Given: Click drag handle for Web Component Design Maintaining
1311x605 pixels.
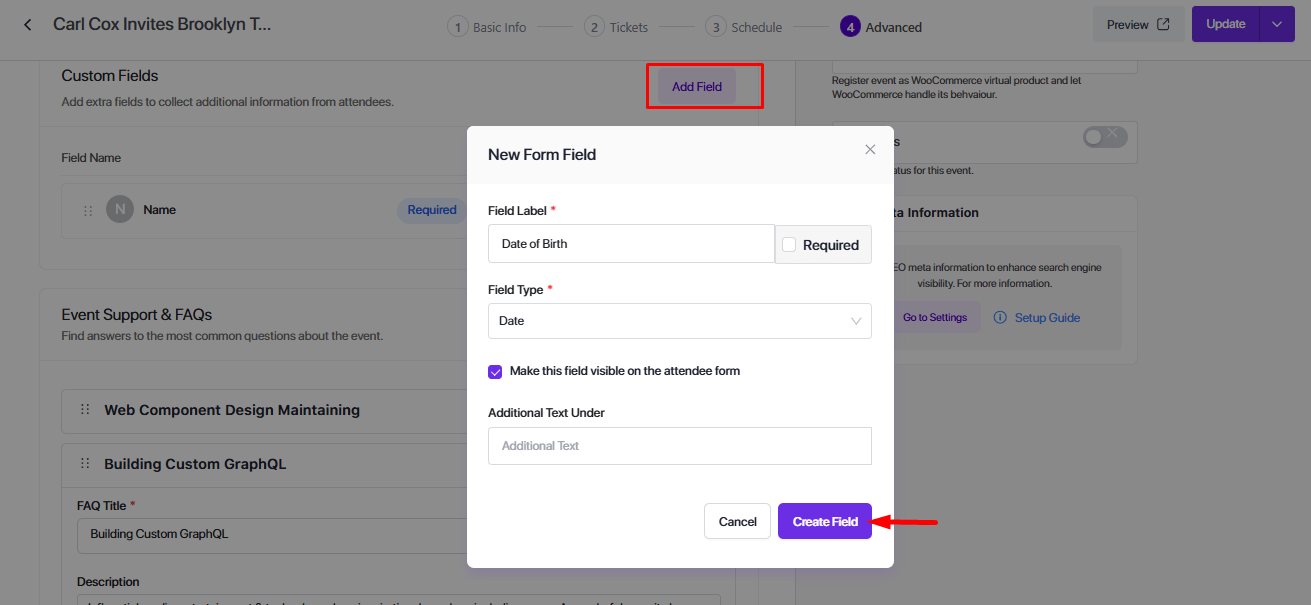Looking at the screenshot, I should pos(85,410).
